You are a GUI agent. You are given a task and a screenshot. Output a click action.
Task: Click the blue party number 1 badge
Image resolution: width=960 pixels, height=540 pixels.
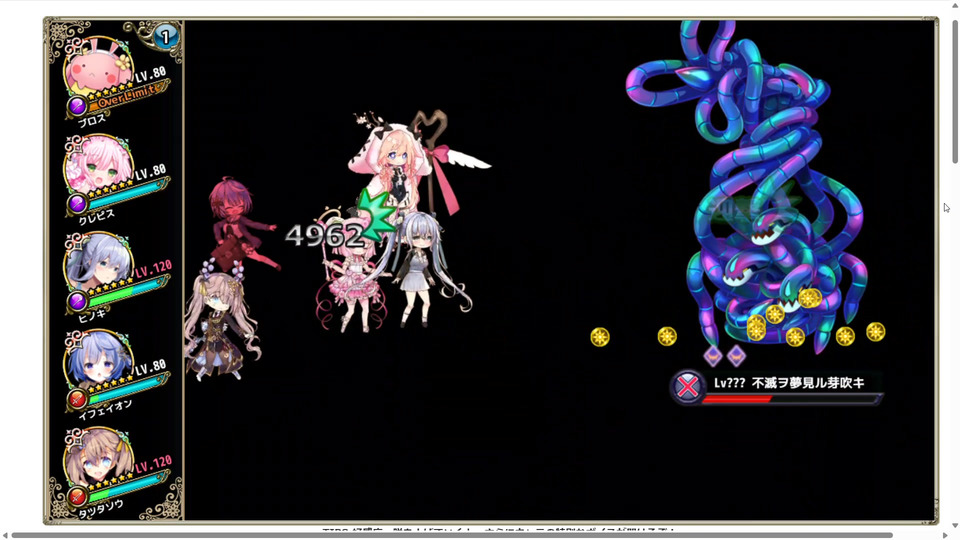pyautogui.click(x=165, y=37)
